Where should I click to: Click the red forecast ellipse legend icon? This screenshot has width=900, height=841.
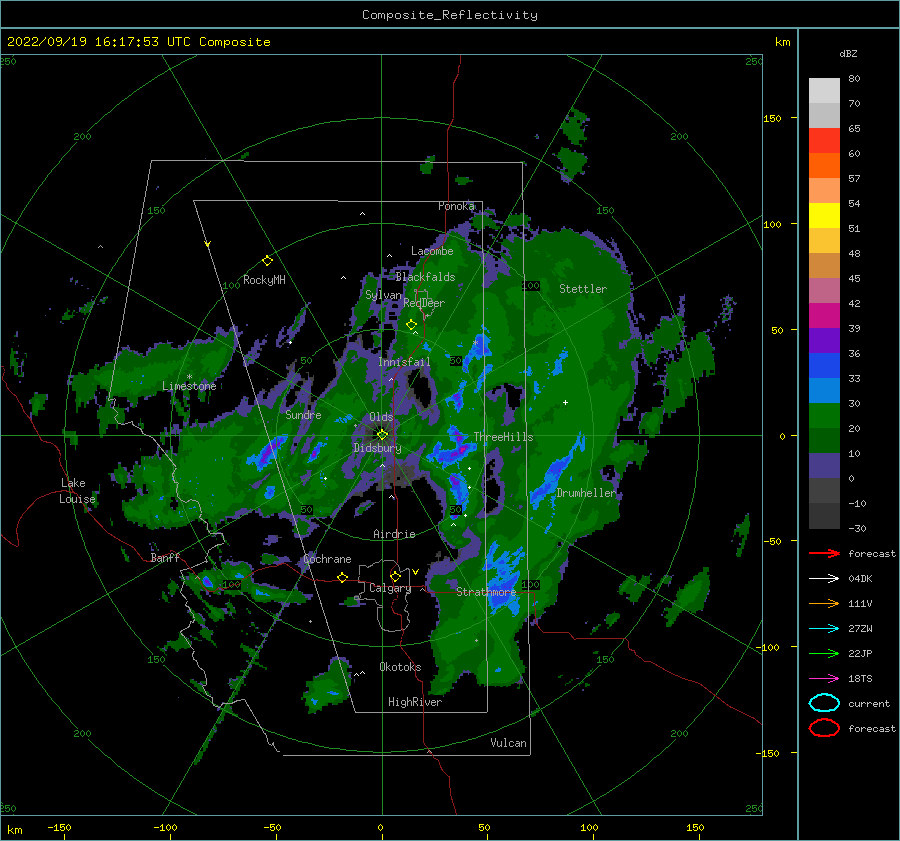824,728
